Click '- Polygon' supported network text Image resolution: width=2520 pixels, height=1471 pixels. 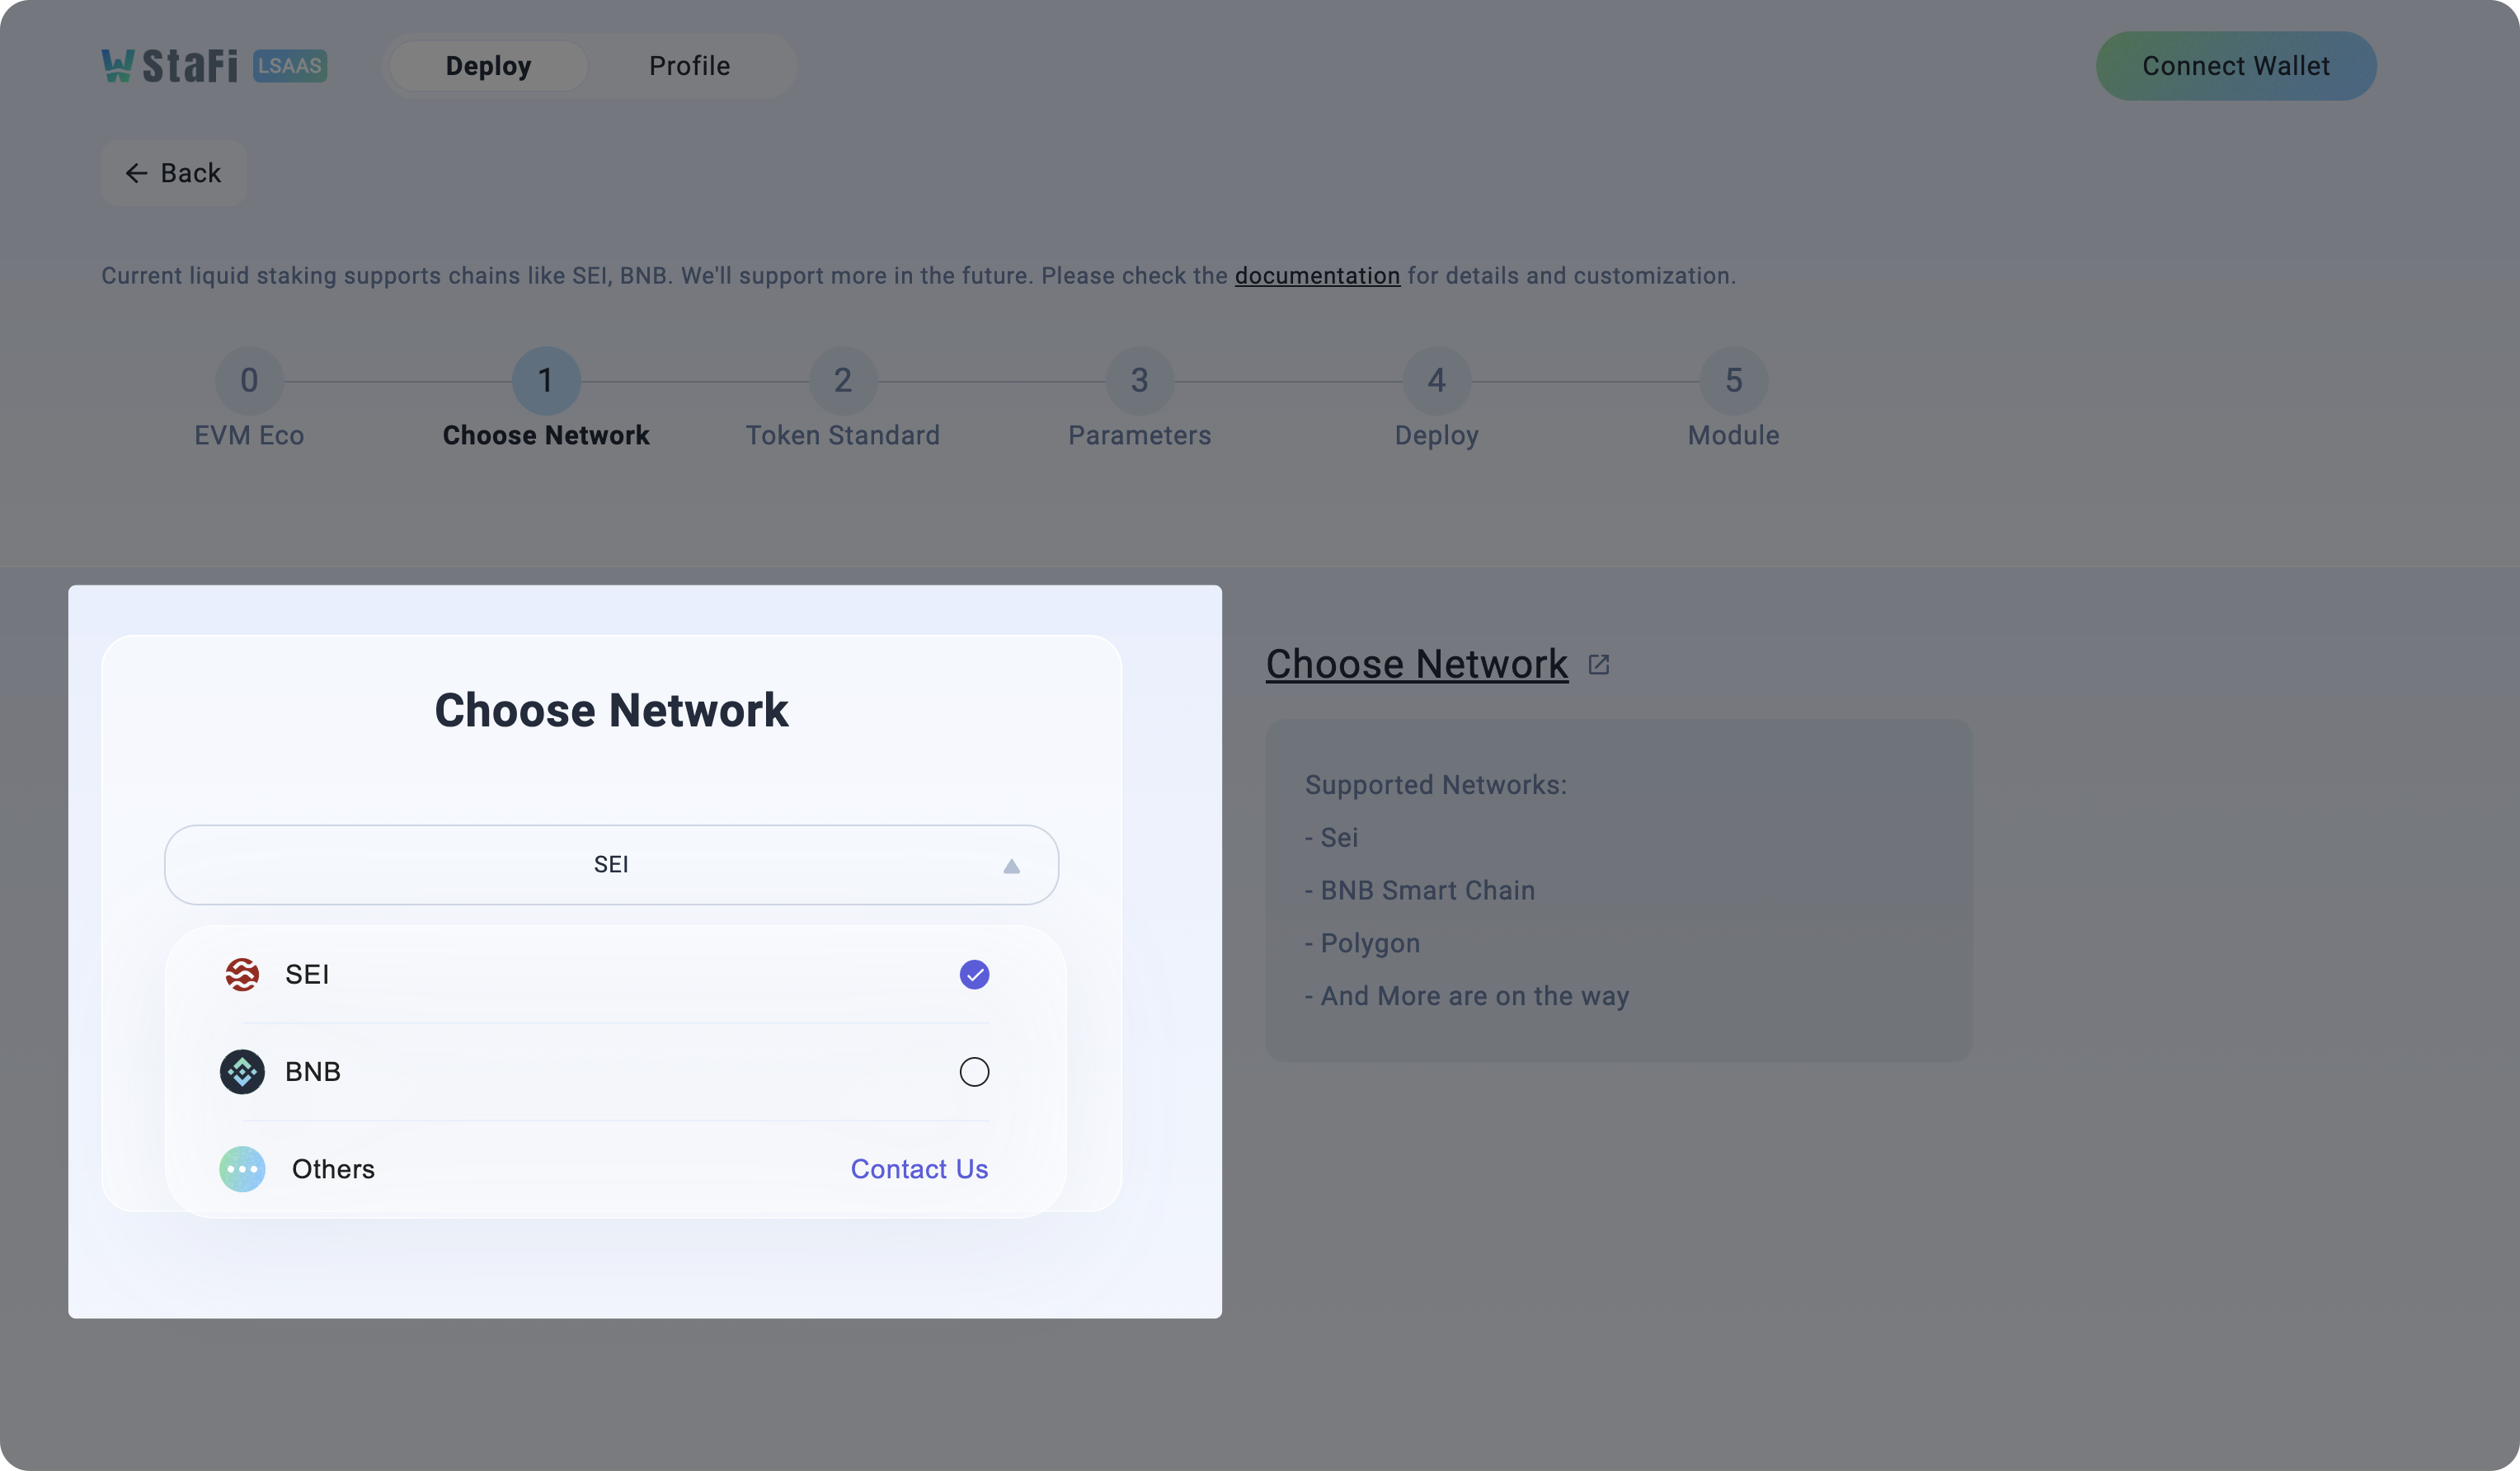[1362, 943]
